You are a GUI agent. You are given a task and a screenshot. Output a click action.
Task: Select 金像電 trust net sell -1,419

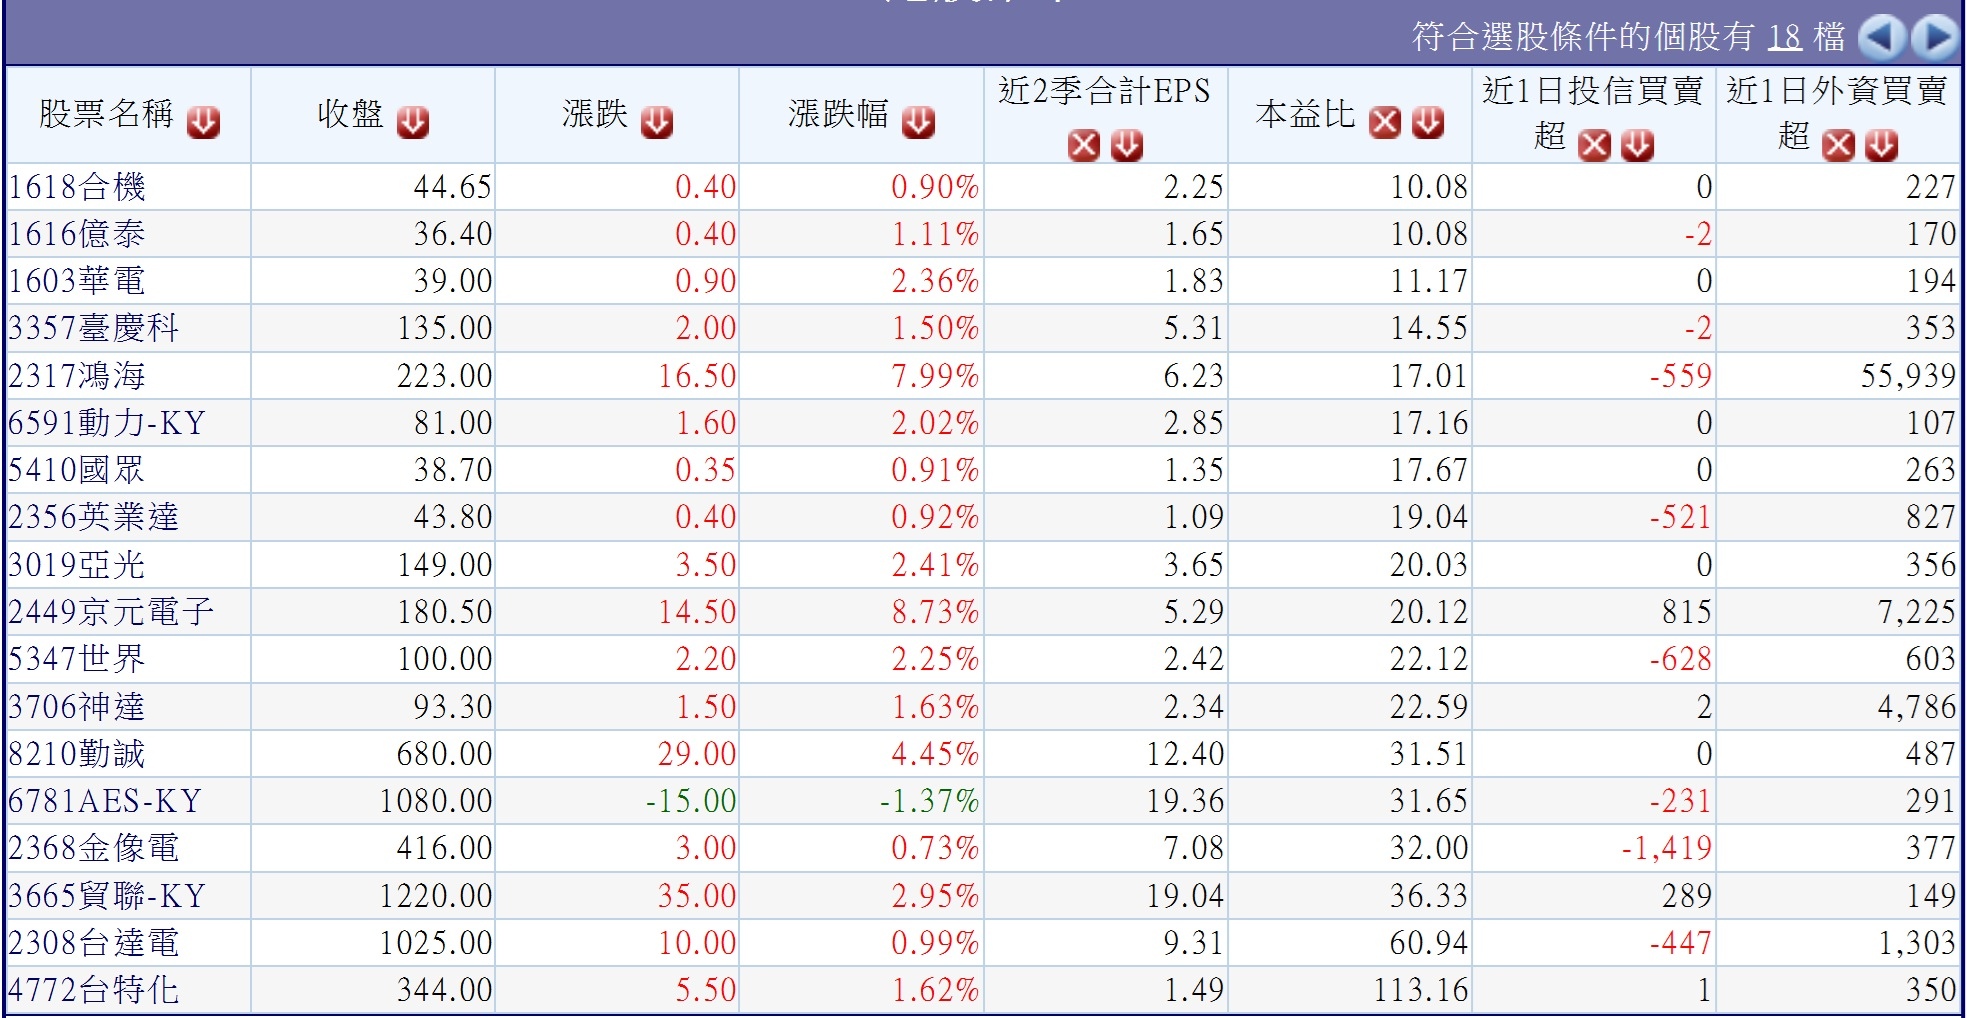point(1667,848)
